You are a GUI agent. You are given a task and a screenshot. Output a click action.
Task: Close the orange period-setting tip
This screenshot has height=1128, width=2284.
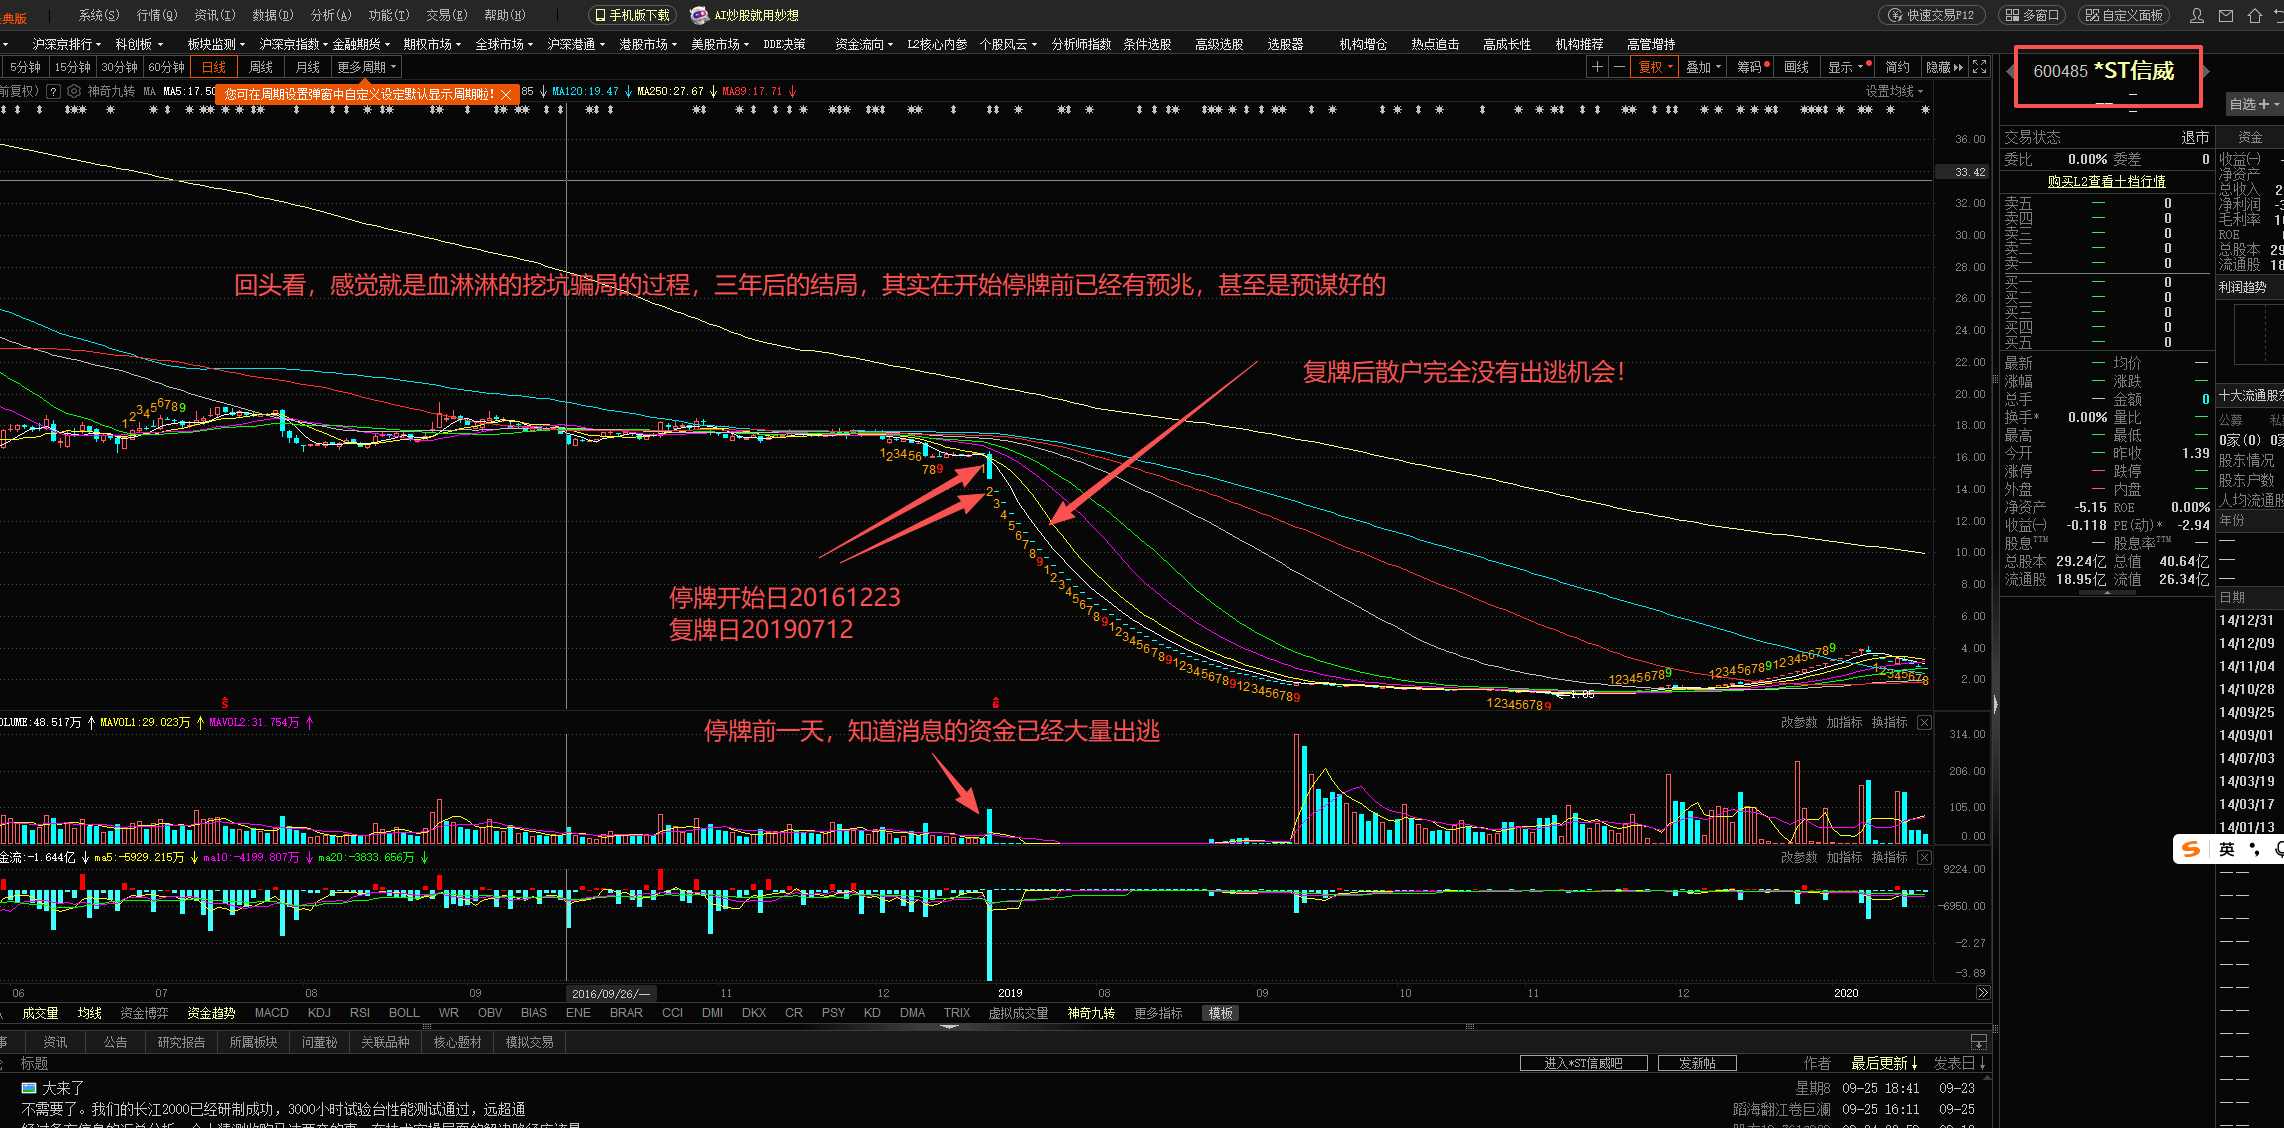[x=506, y=94]
